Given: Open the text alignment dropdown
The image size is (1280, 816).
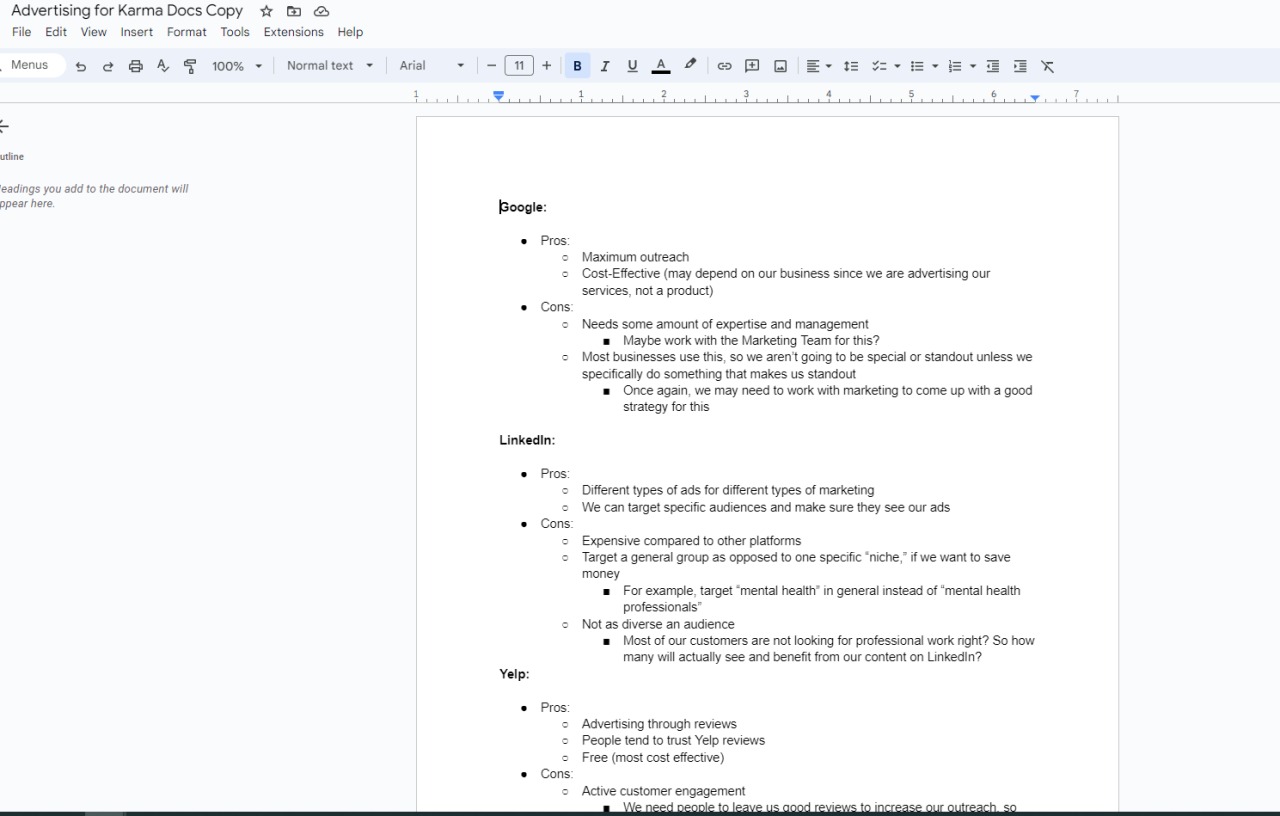Looking at the screenshot, I should coord(819,66).
